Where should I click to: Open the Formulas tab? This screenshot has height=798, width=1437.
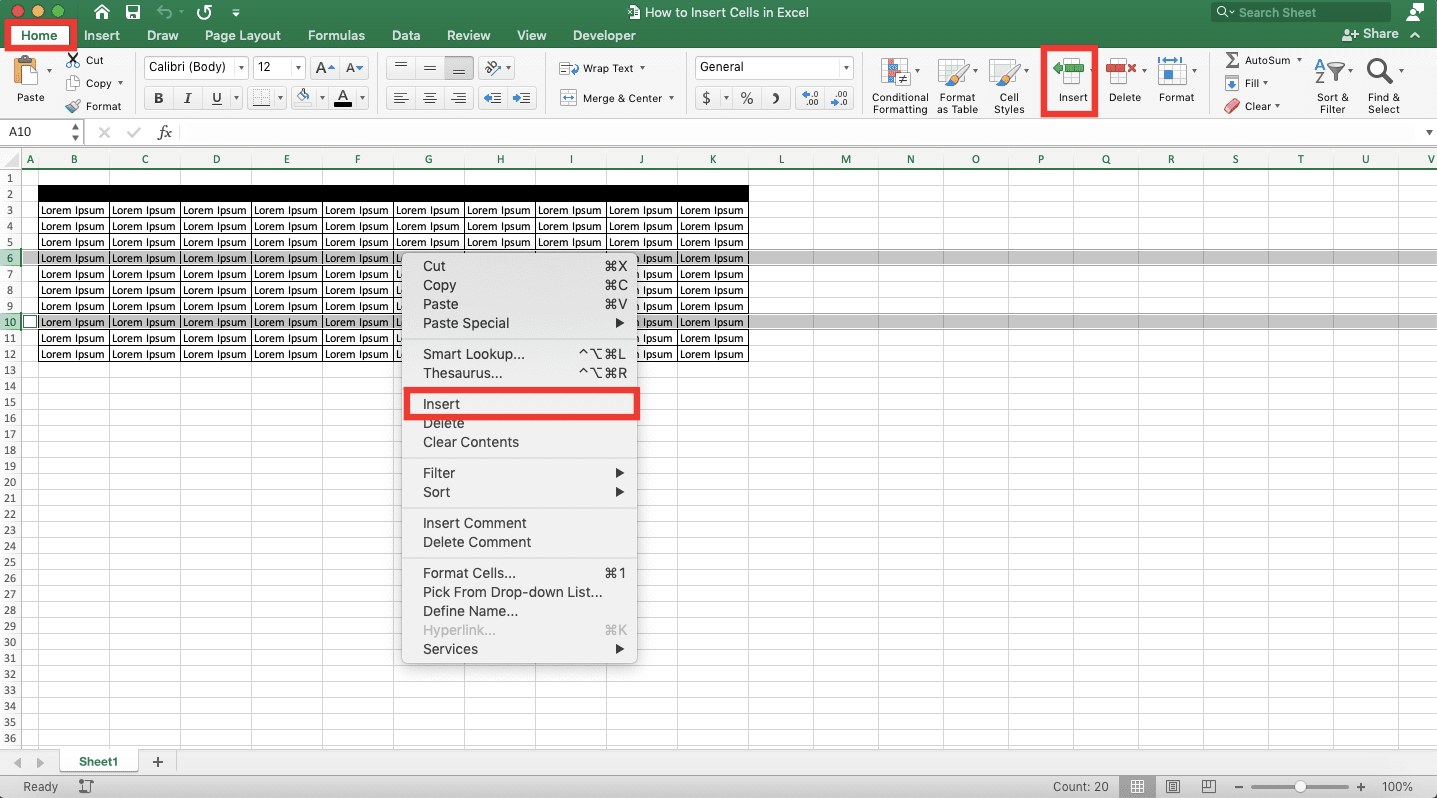click(336, 35)
